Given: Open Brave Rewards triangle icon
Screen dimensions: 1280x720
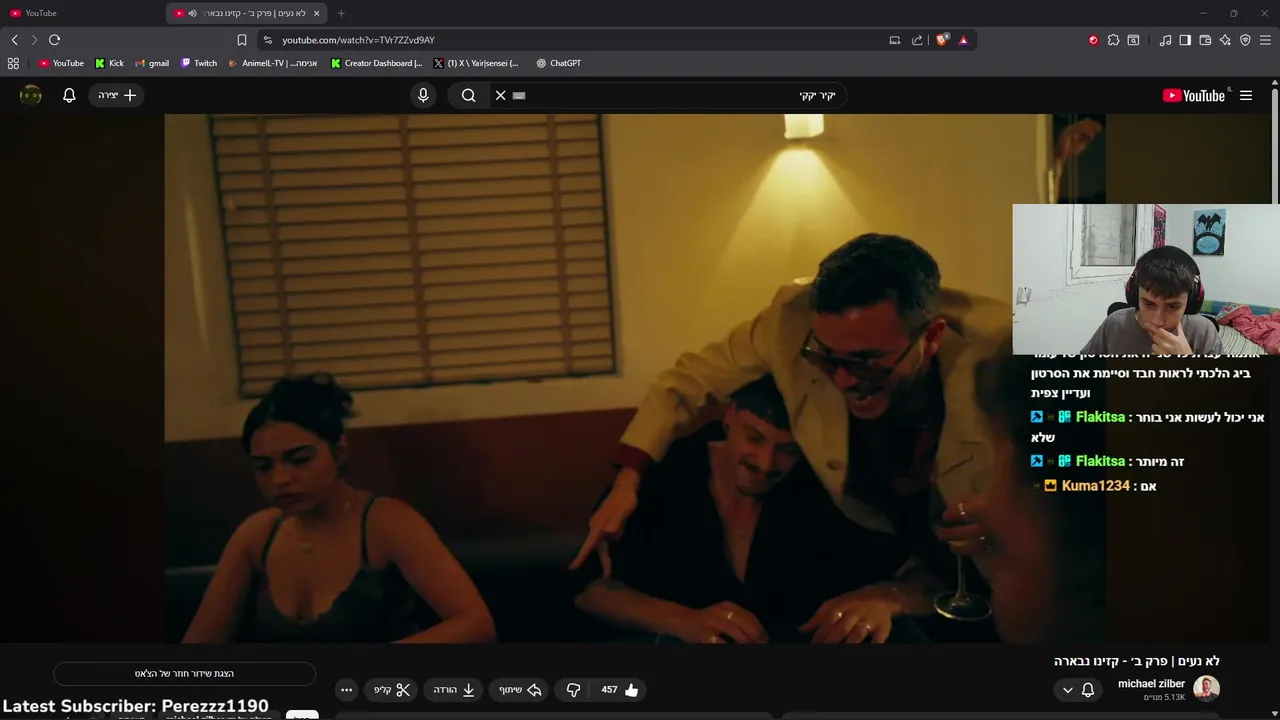Looking at the screenshot, I should (x=963, y=40).
